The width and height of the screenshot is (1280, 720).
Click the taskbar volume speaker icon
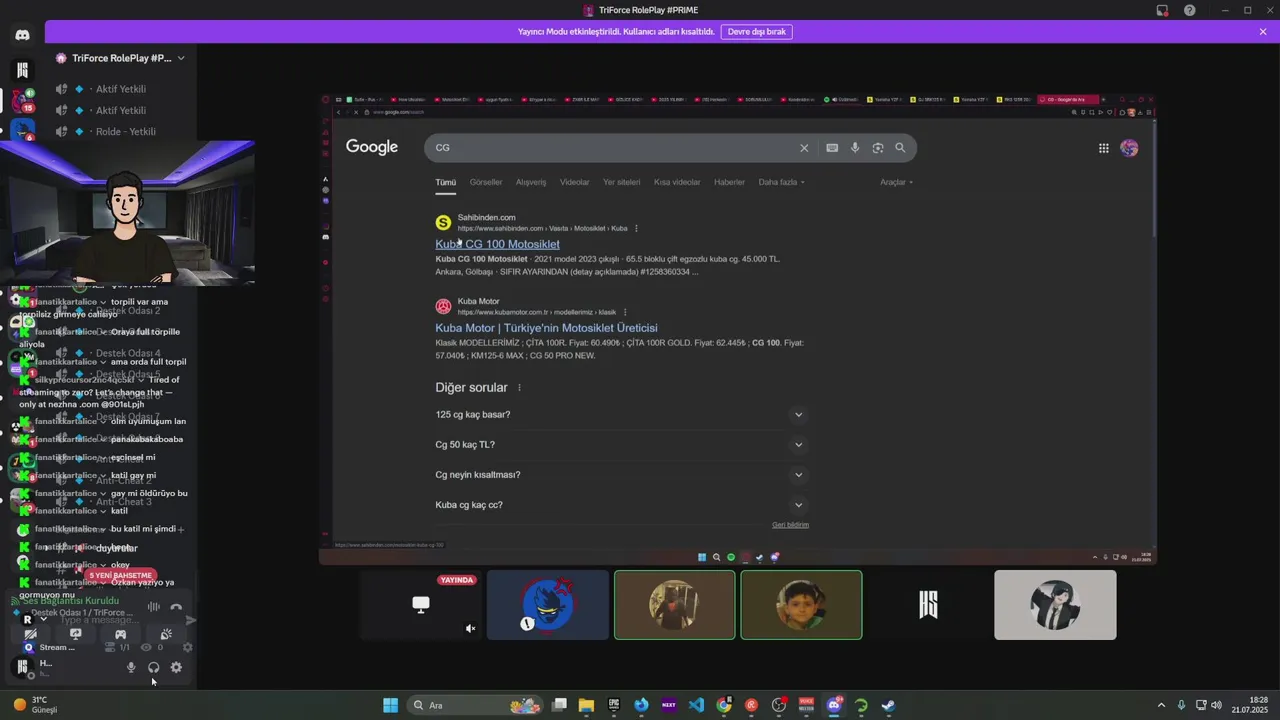pyautogui.click(x=1216, y=705)
